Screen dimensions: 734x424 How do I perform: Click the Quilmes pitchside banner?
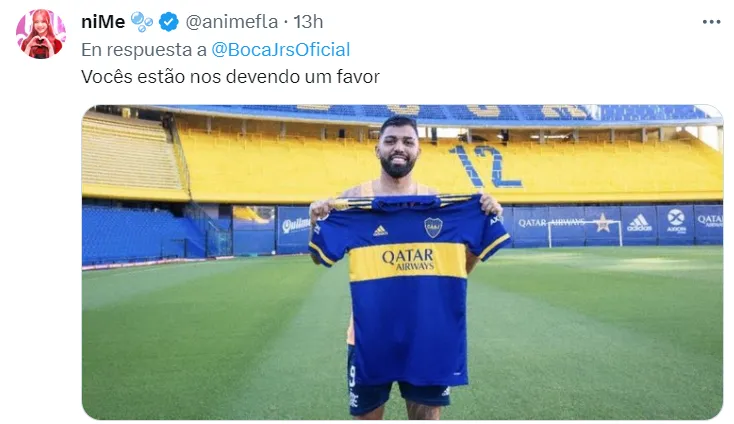point(294,227)
